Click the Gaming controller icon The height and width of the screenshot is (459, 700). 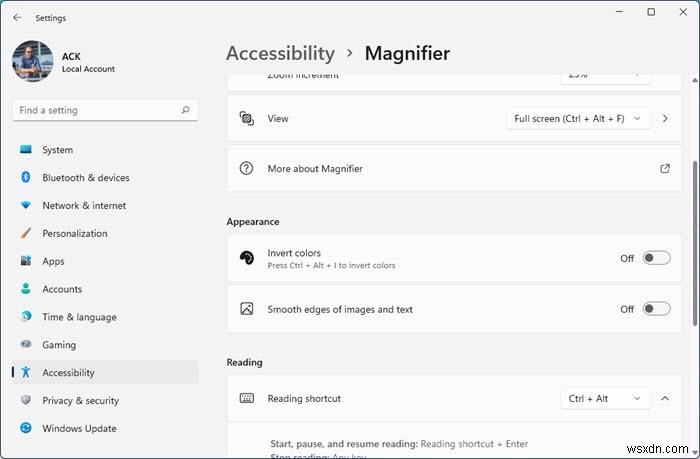26,344
